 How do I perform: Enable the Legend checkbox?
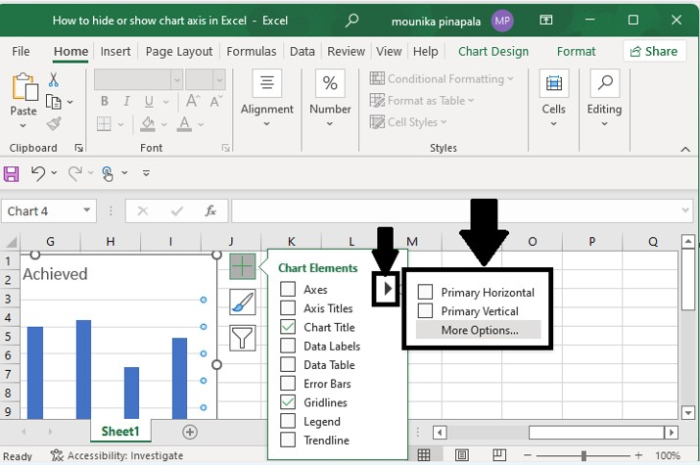click(x=288, y=421)
